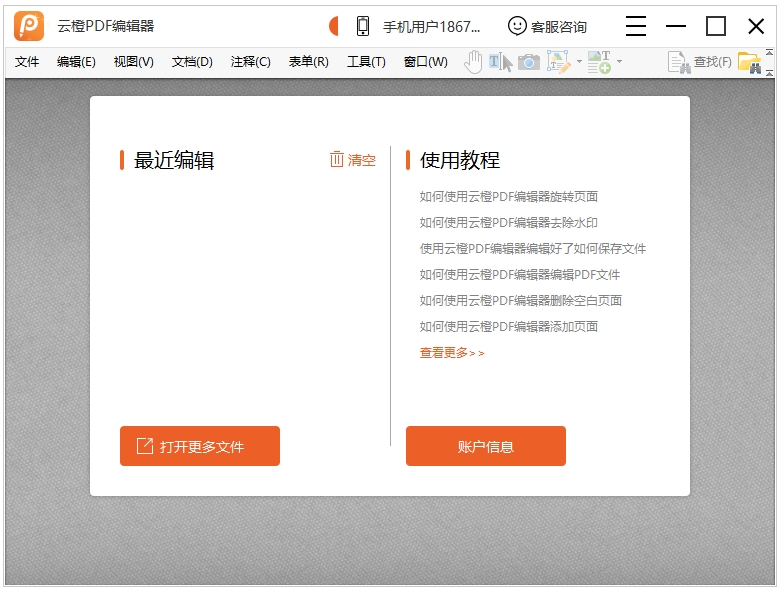
Task: Open tutorial 使用云橙PDF编辑器编辑好了如何保存文件
Action: click(533, 249)
